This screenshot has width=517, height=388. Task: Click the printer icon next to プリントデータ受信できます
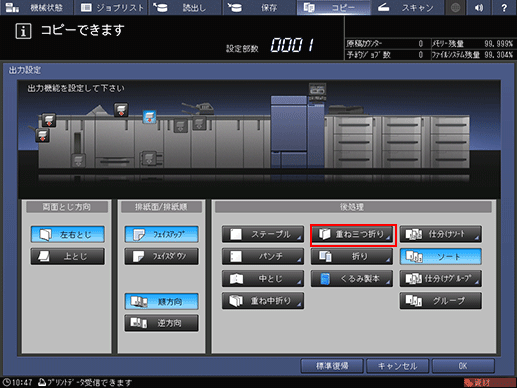tap(42, 382)
